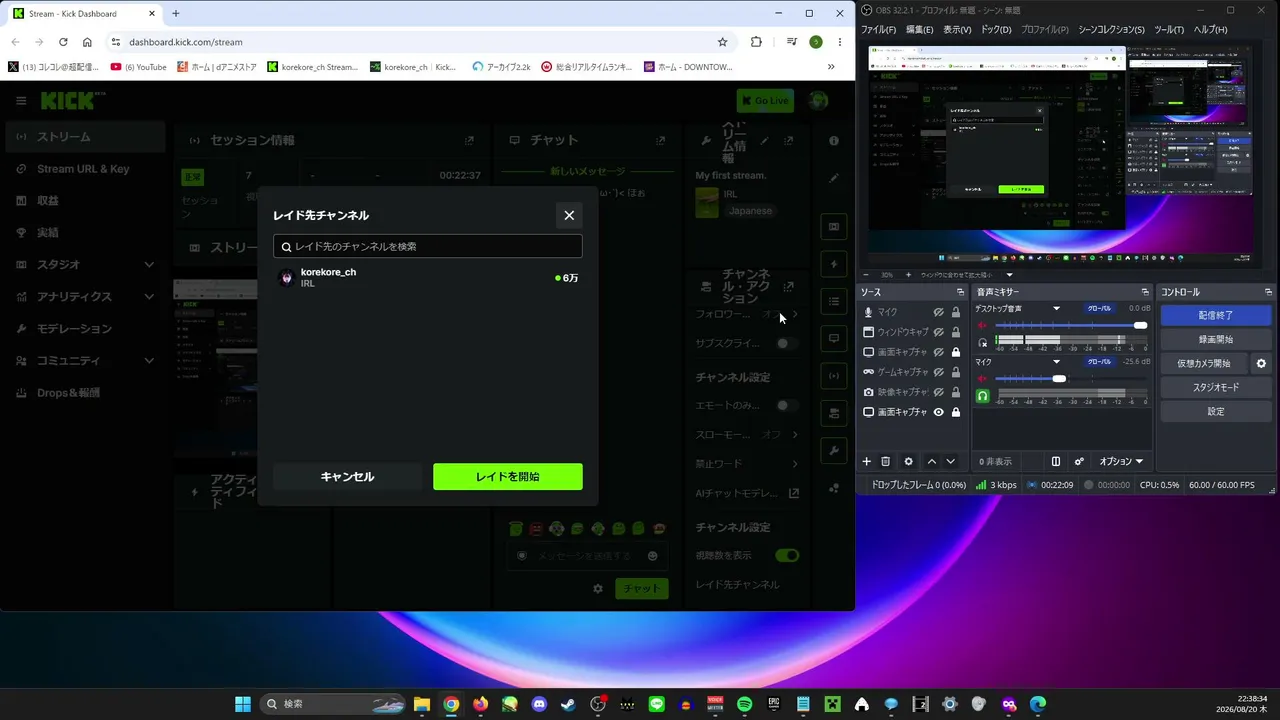Viewport: 1280px width, 720px height.
Task: Open the OBS ファイル menu
Action: point(878,29)
